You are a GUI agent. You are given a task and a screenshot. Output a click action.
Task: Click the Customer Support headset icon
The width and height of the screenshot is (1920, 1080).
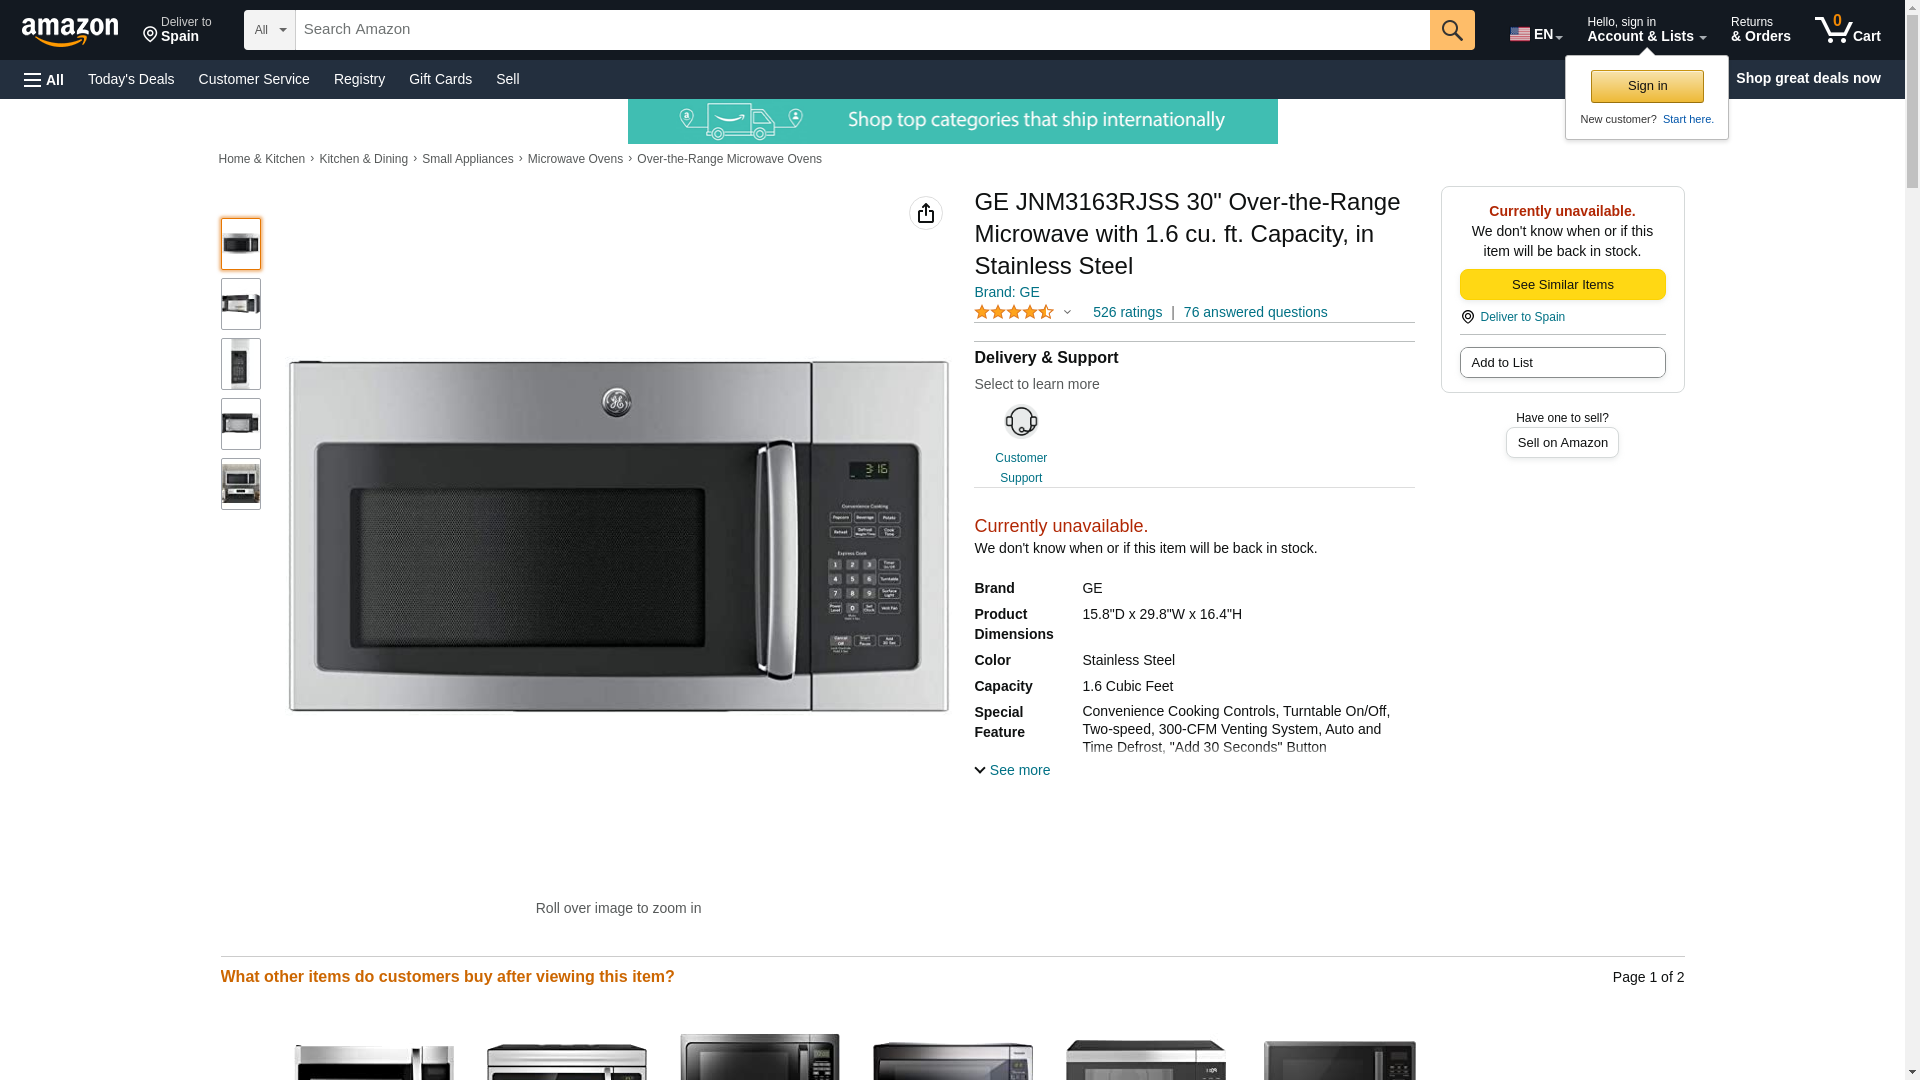click(x=1020, y=421)
